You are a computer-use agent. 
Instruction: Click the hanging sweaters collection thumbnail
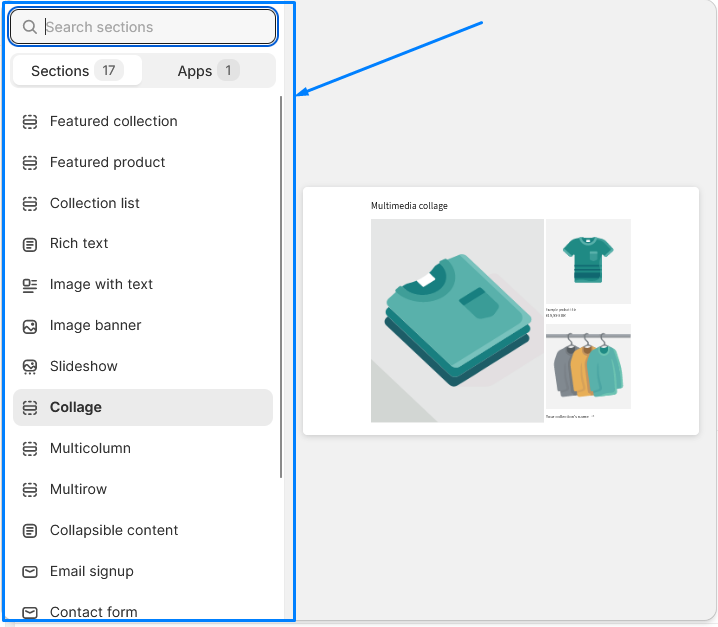[588, 366]
